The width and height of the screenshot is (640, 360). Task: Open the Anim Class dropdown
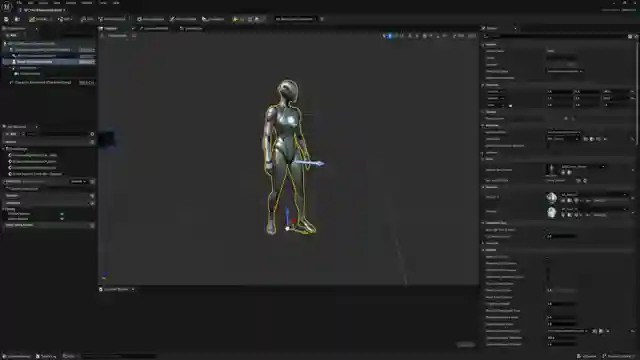click(x=563, y=139)
